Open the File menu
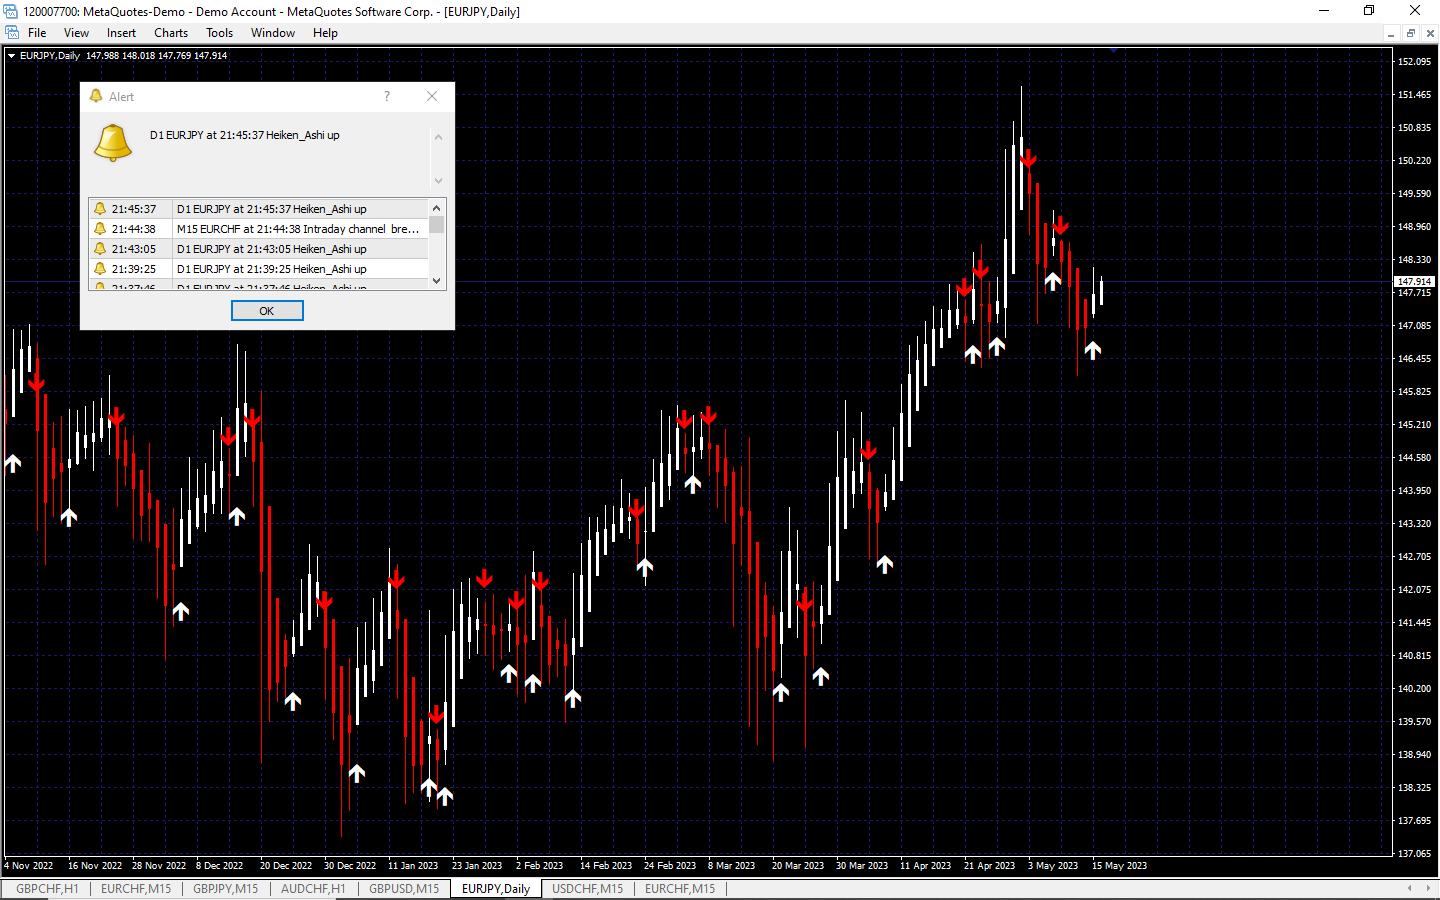This screenshot has height=900, width=1440. pos(37,33)
